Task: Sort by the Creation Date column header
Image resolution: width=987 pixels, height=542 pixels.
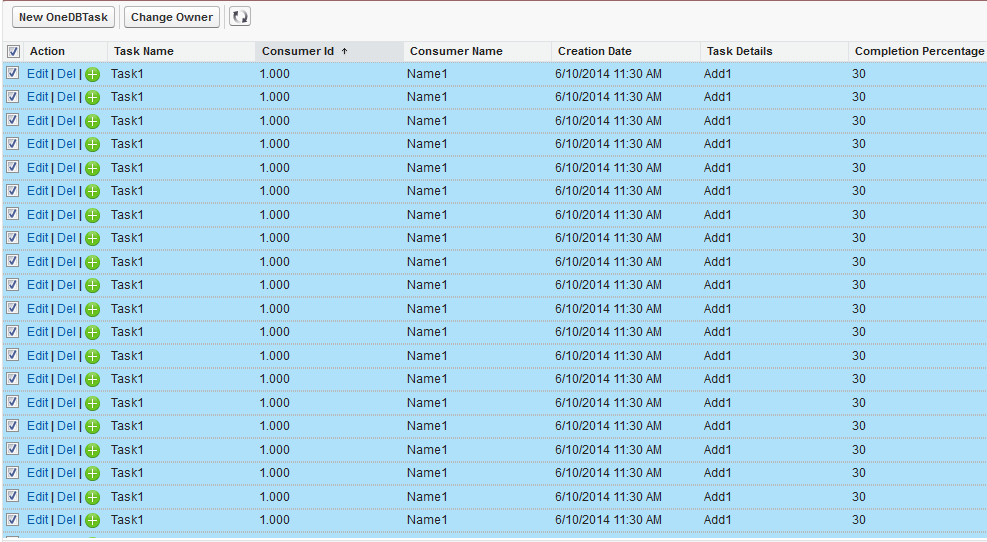Action: point(594,51)
